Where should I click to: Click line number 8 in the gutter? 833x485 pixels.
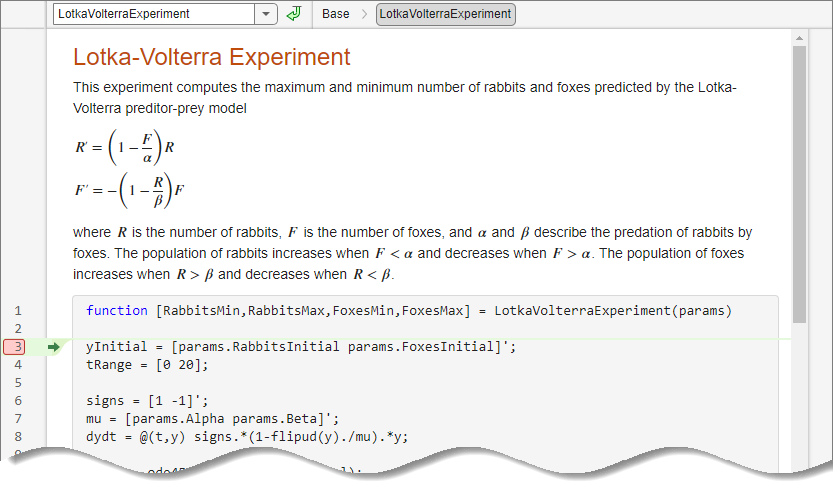click(x=17, y=437)
